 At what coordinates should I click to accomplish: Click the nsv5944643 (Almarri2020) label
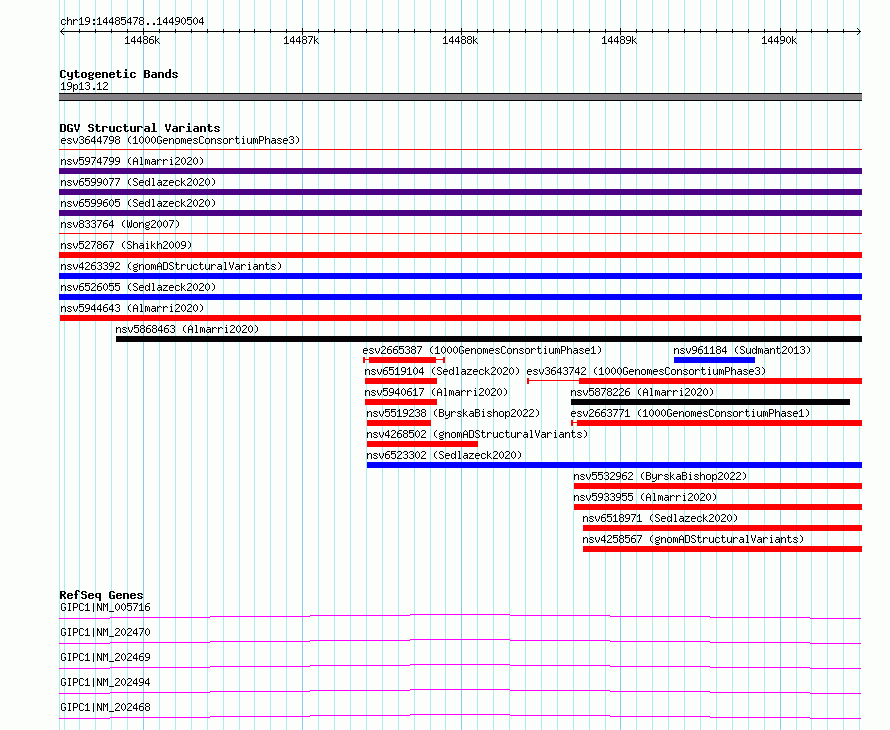(132, 308)
